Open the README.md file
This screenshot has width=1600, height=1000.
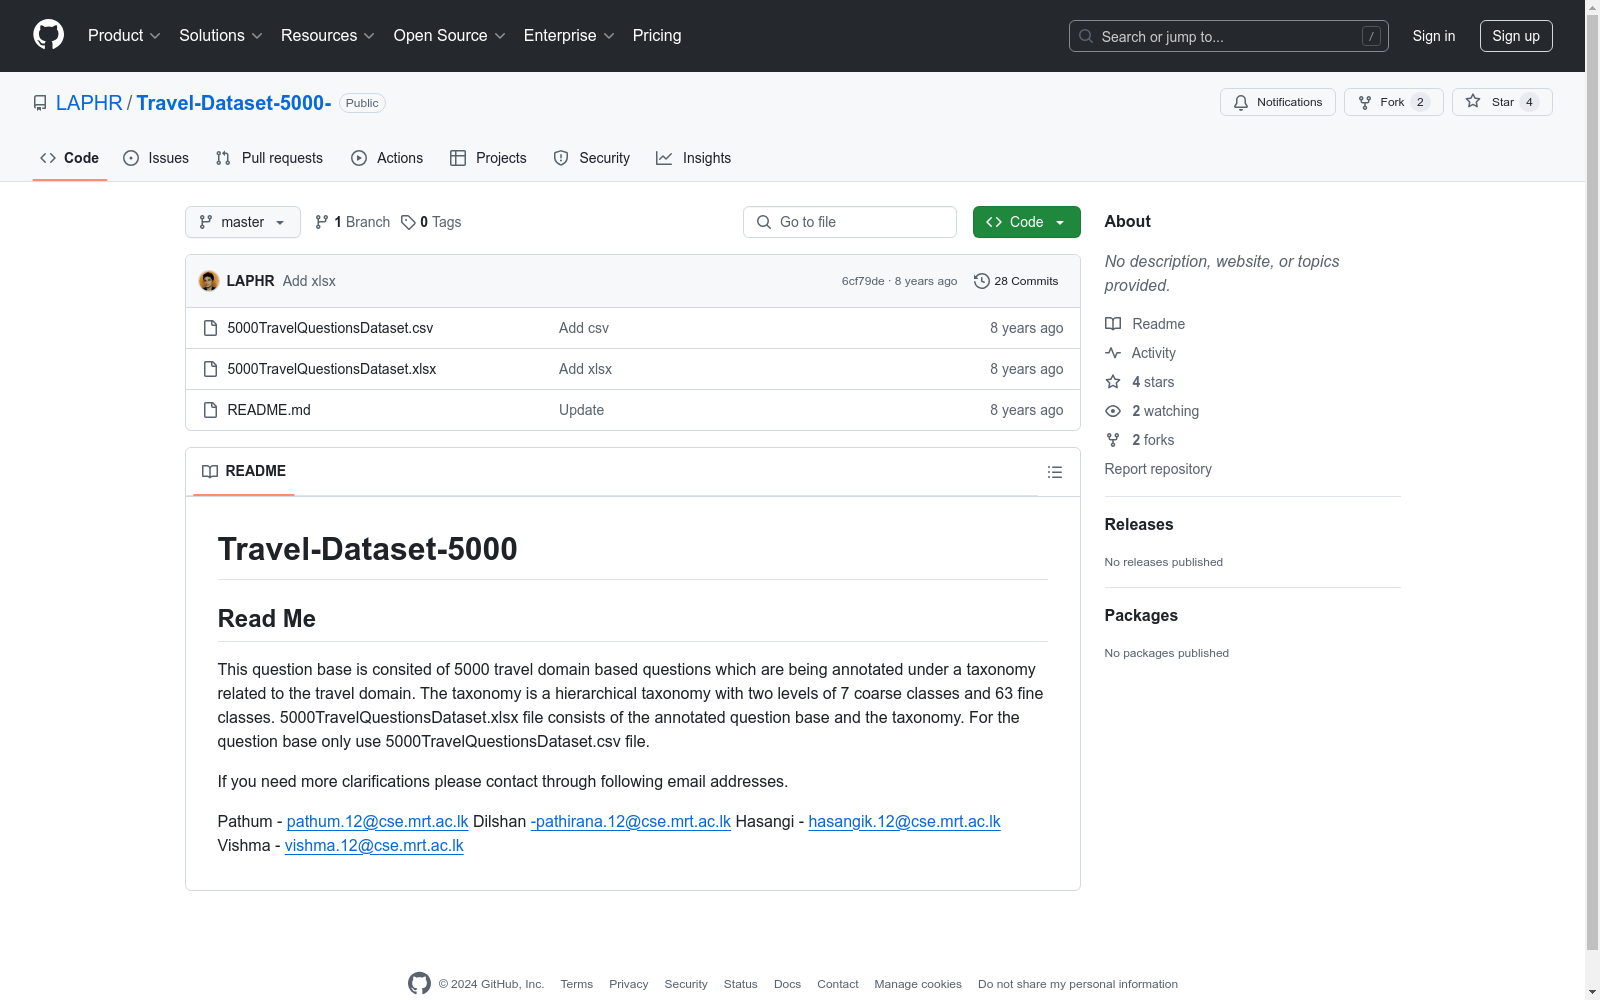[269, 410]
